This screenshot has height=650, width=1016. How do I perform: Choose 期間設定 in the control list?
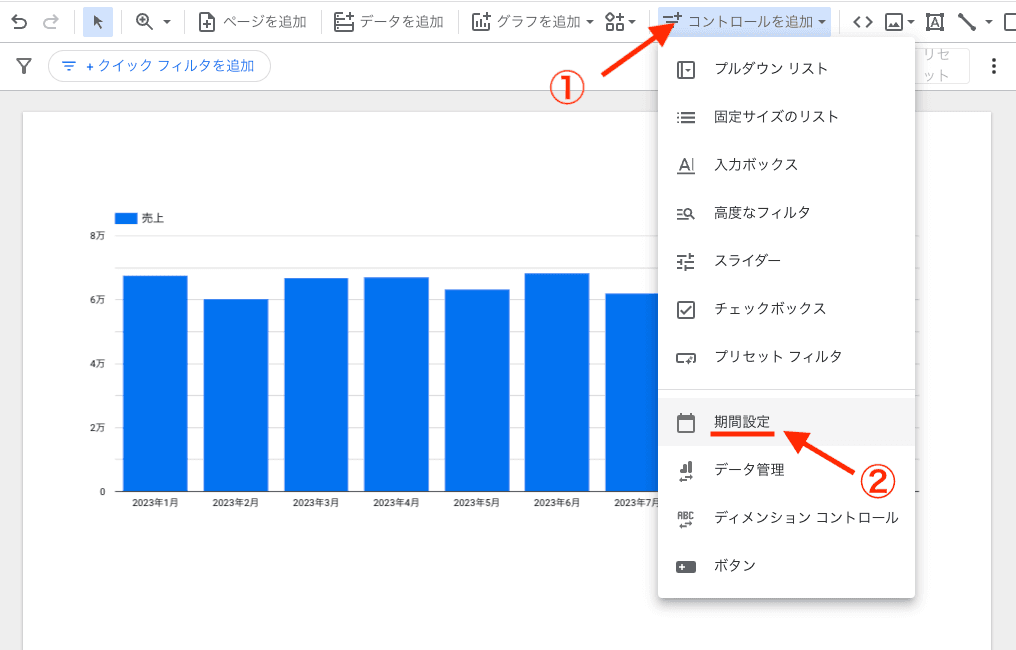[x=743, y=422]
